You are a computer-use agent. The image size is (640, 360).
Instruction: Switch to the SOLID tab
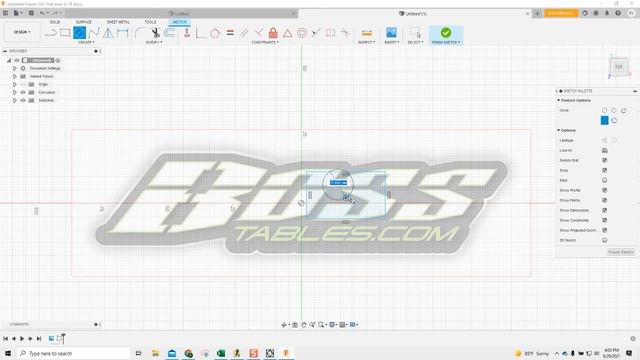coord(55,22)
